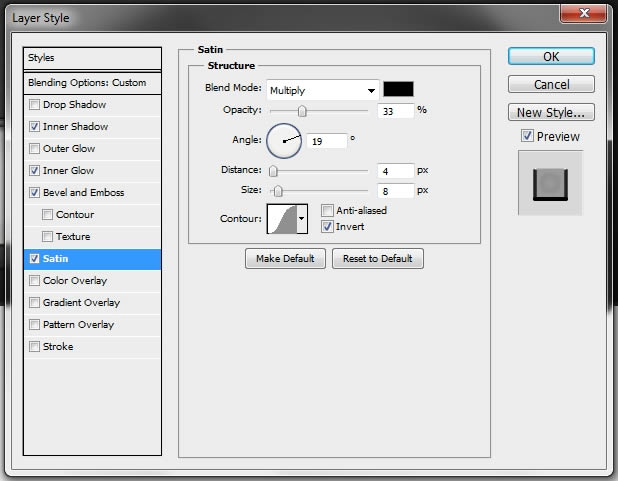618x481 pixels.
Task: Click the Cancel button
Action: coord(551,84)
